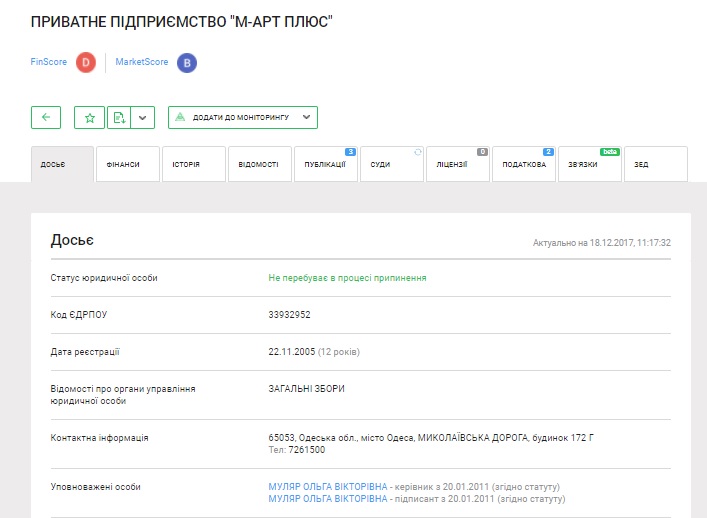Add company to favorites with star icon
The height and width of the screenshot is (518, 707).
[90, 118]
